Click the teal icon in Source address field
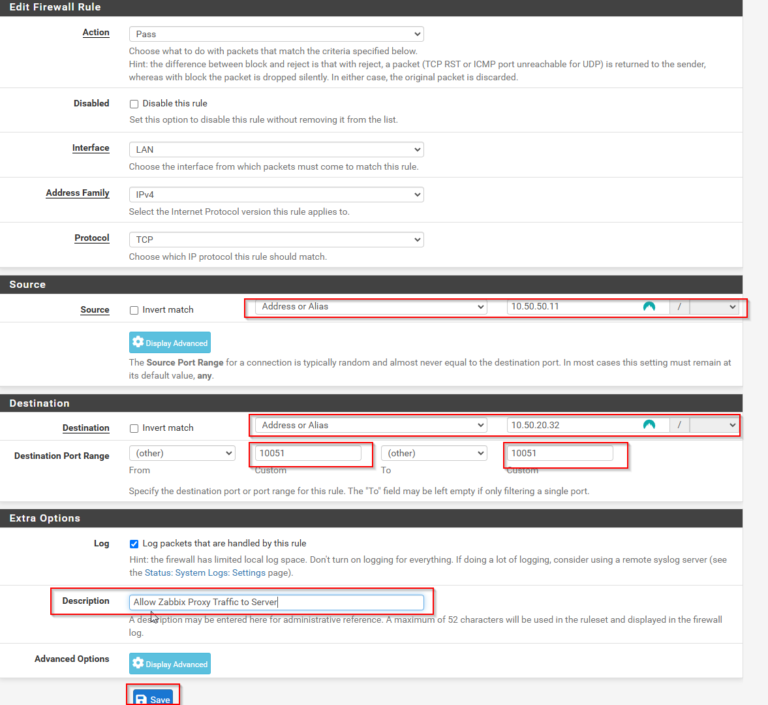The height and width of the screenshot is (705, 768). (x=649, y=307)
